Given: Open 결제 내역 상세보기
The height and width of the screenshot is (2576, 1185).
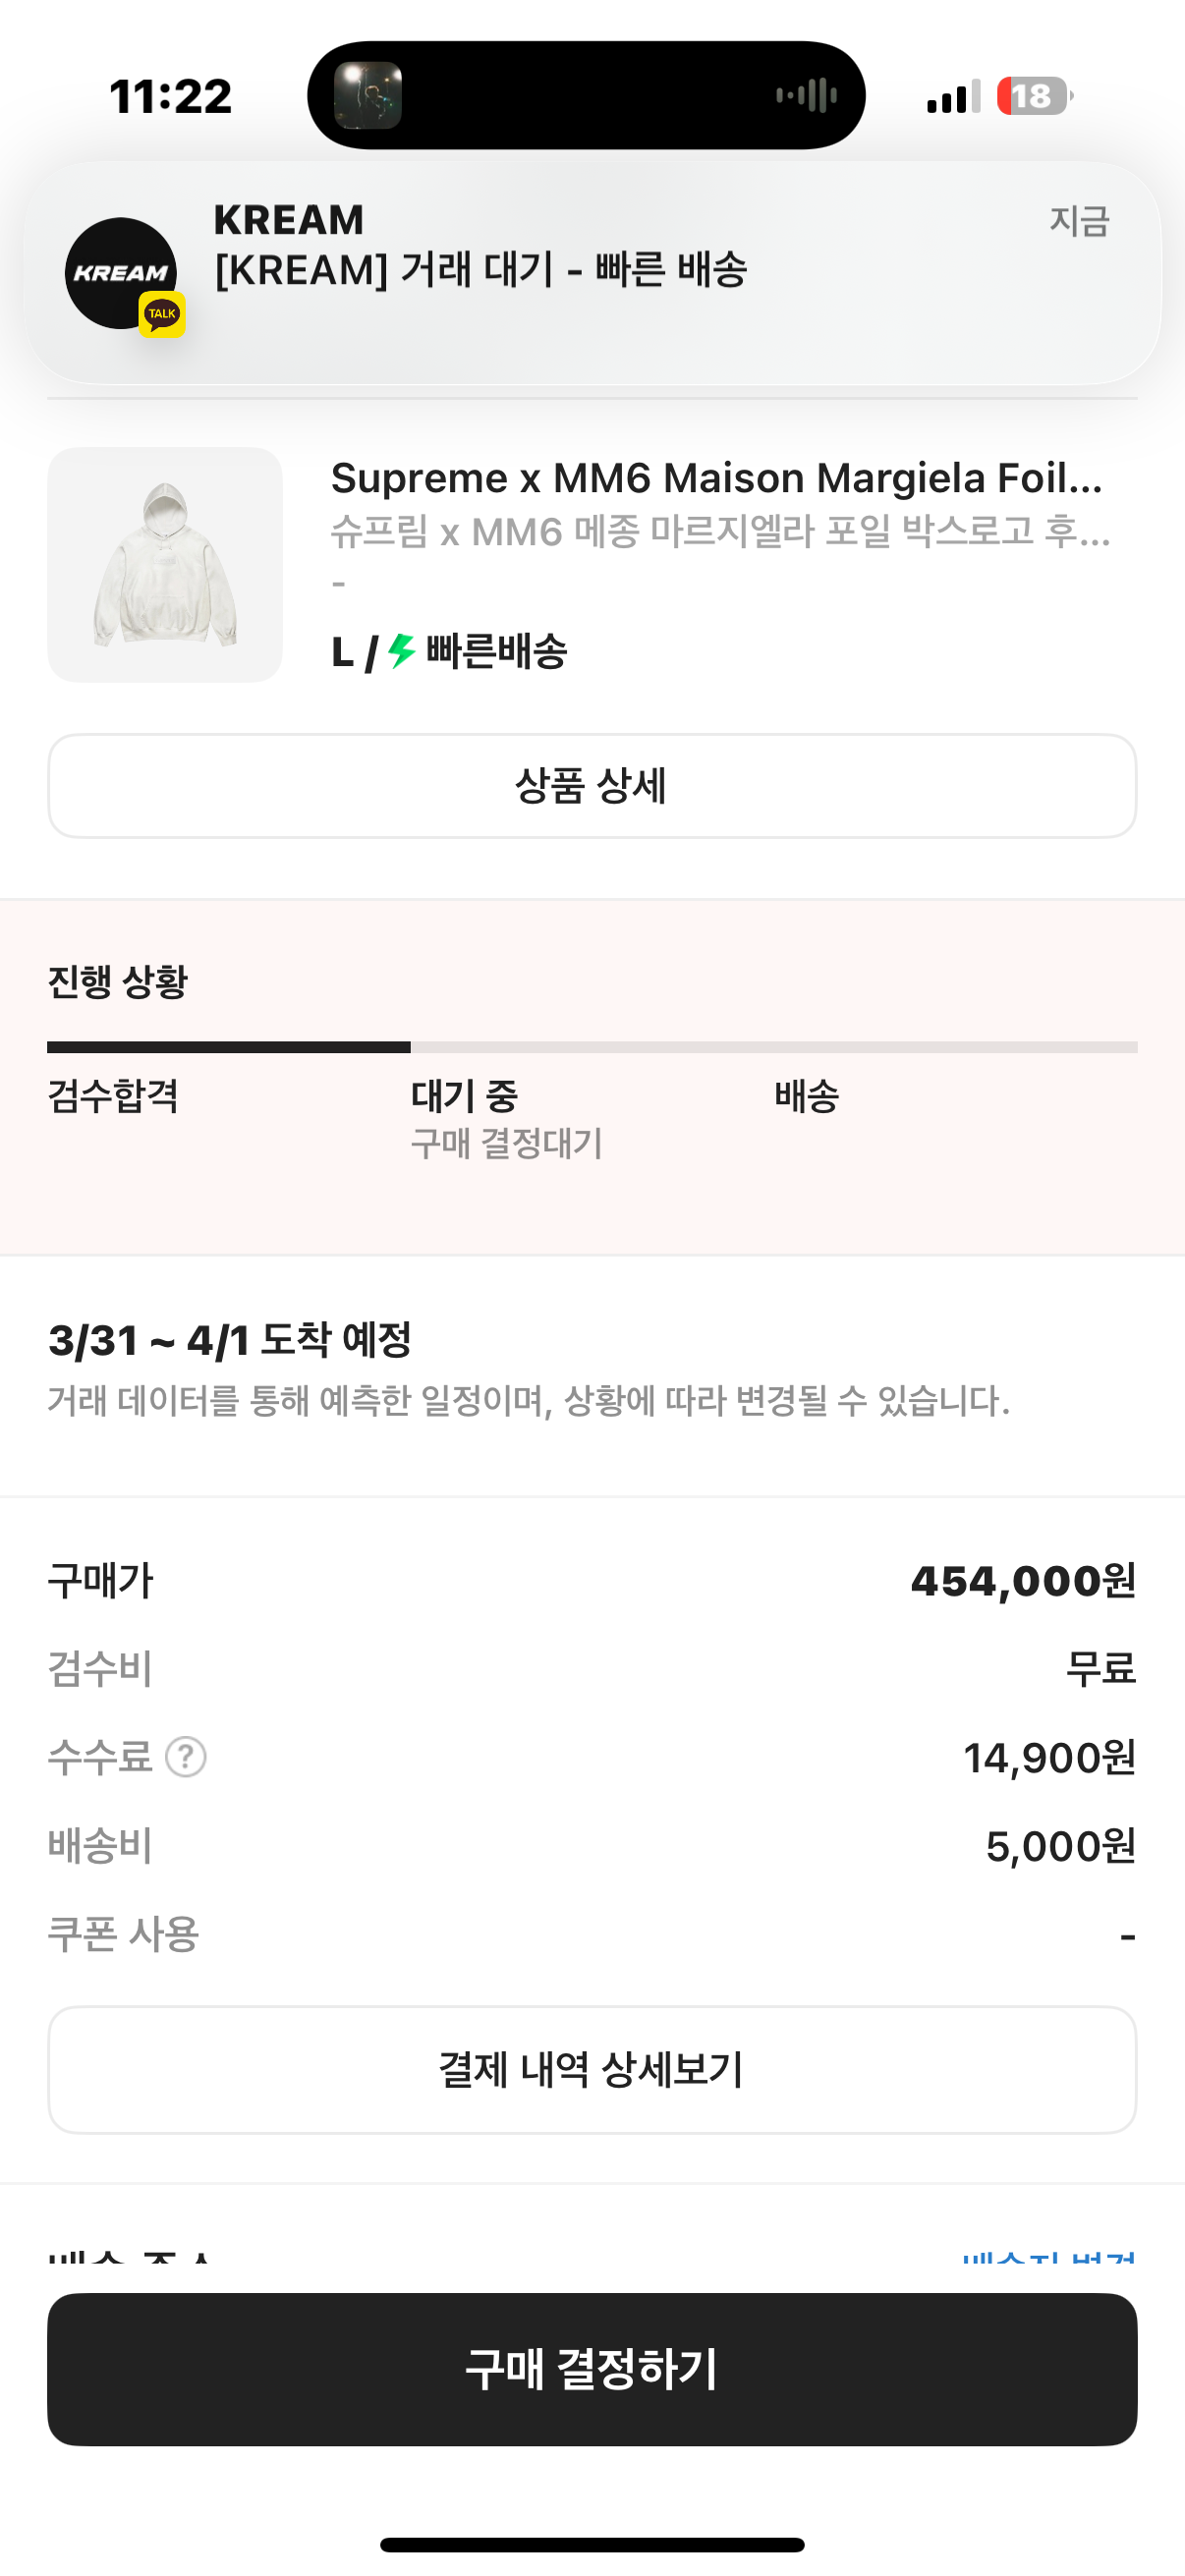Looking at the screenshot, I should pos(592,2069).
